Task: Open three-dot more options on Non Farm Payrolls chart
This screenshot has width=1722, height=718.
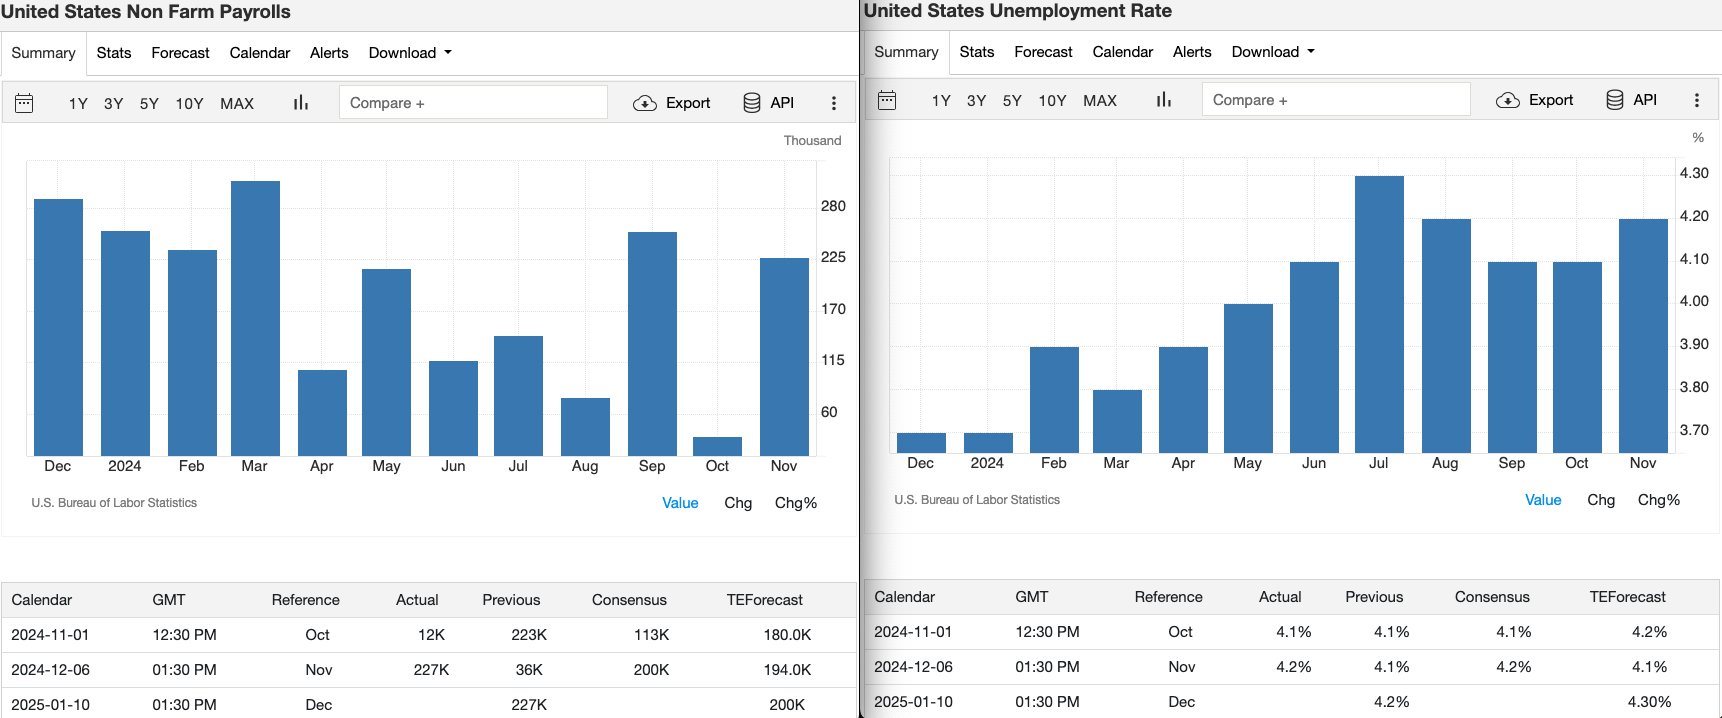Action: point(834,103)
